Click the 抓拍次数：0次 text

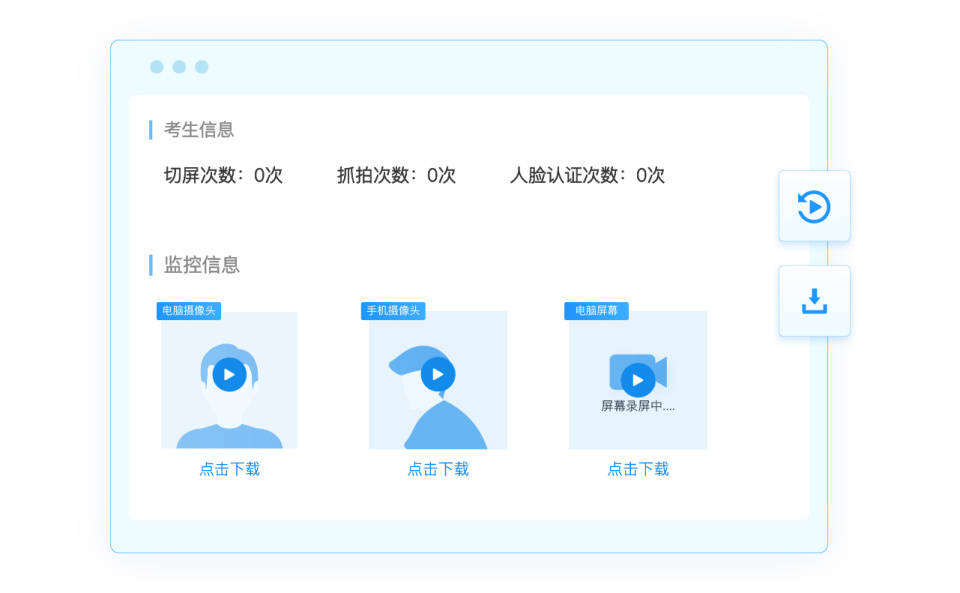click(396, 176)
